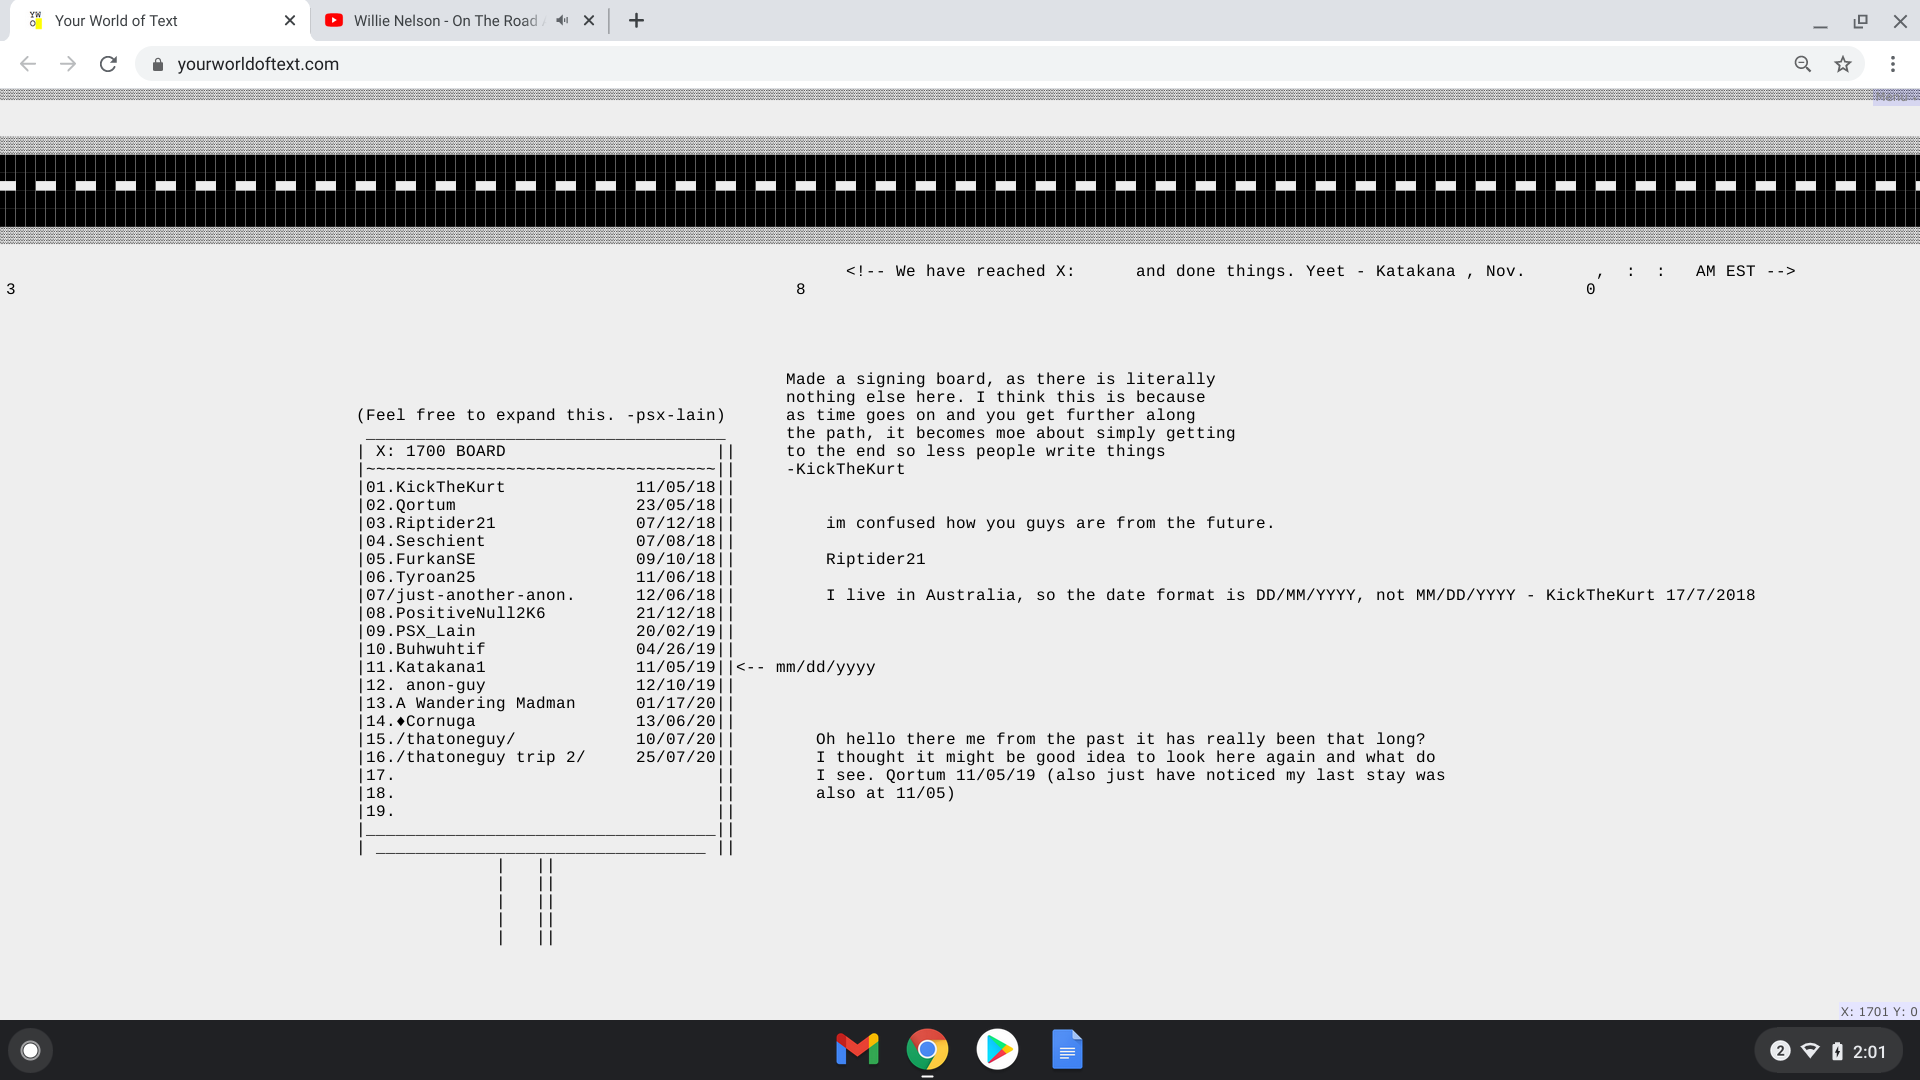View site security lock icon
The height and width of the screenshot is (1080, 1920).
[x=157, y=64]
